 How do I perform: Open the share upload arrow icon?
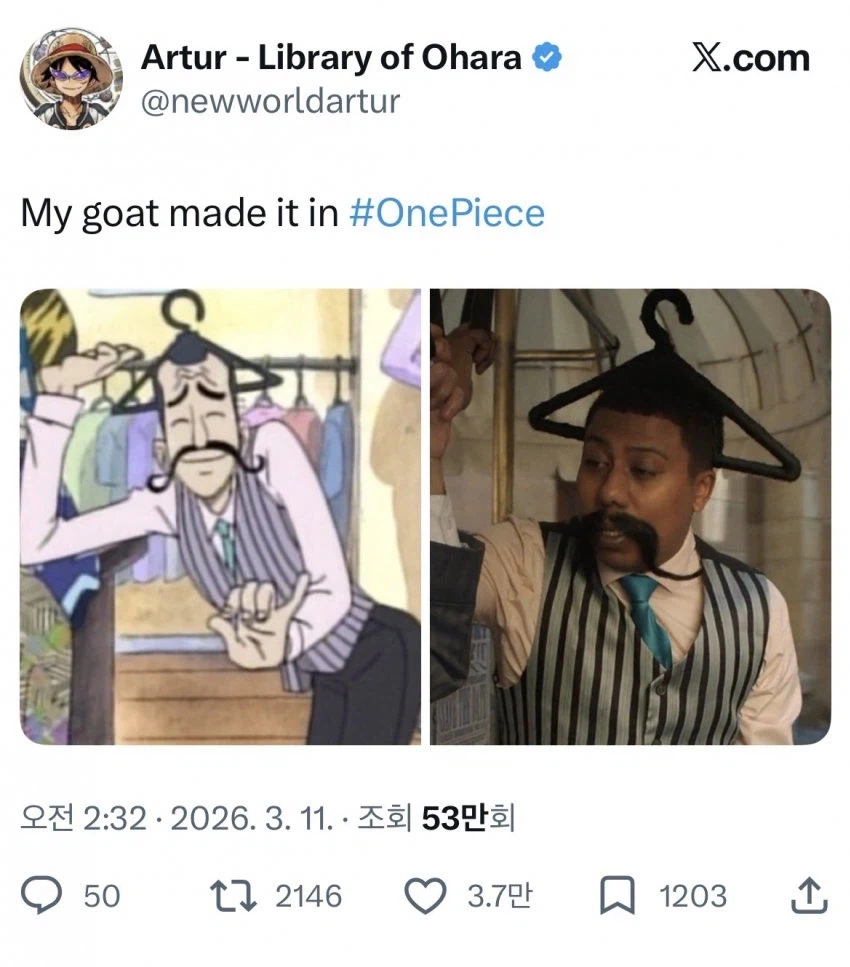(x=807, y=895)
